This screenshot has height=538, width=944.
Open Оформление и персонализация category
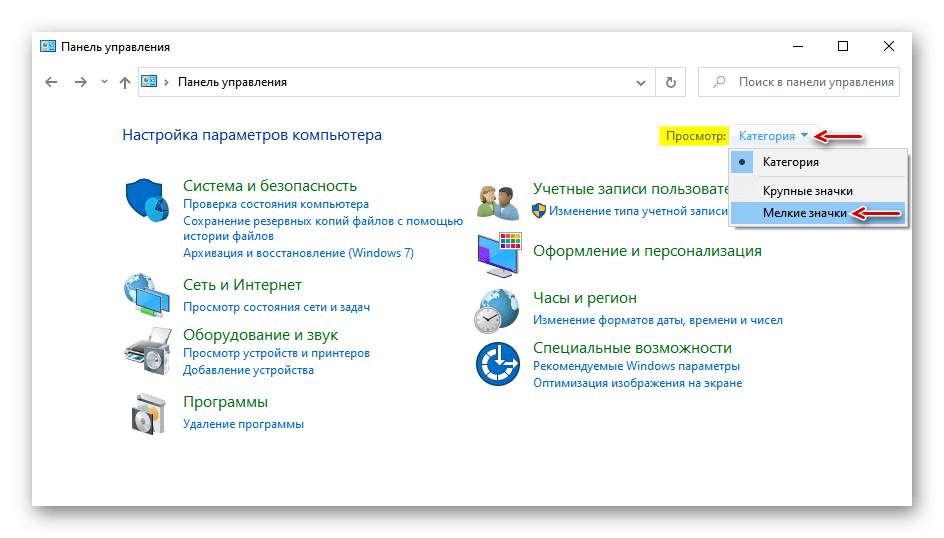(647, 251)
